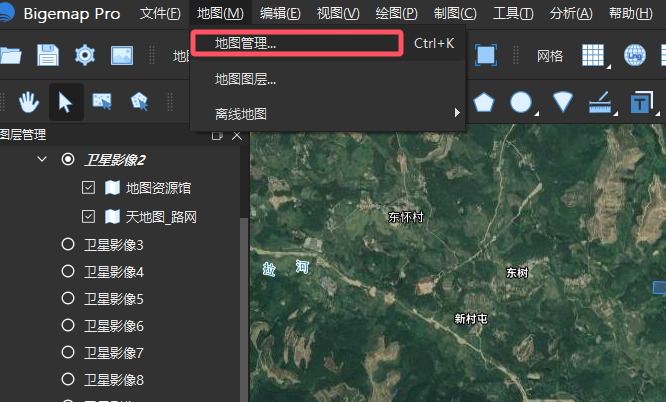Click the save disk icon
Screen dimensions: 666x402
point(48,55)
